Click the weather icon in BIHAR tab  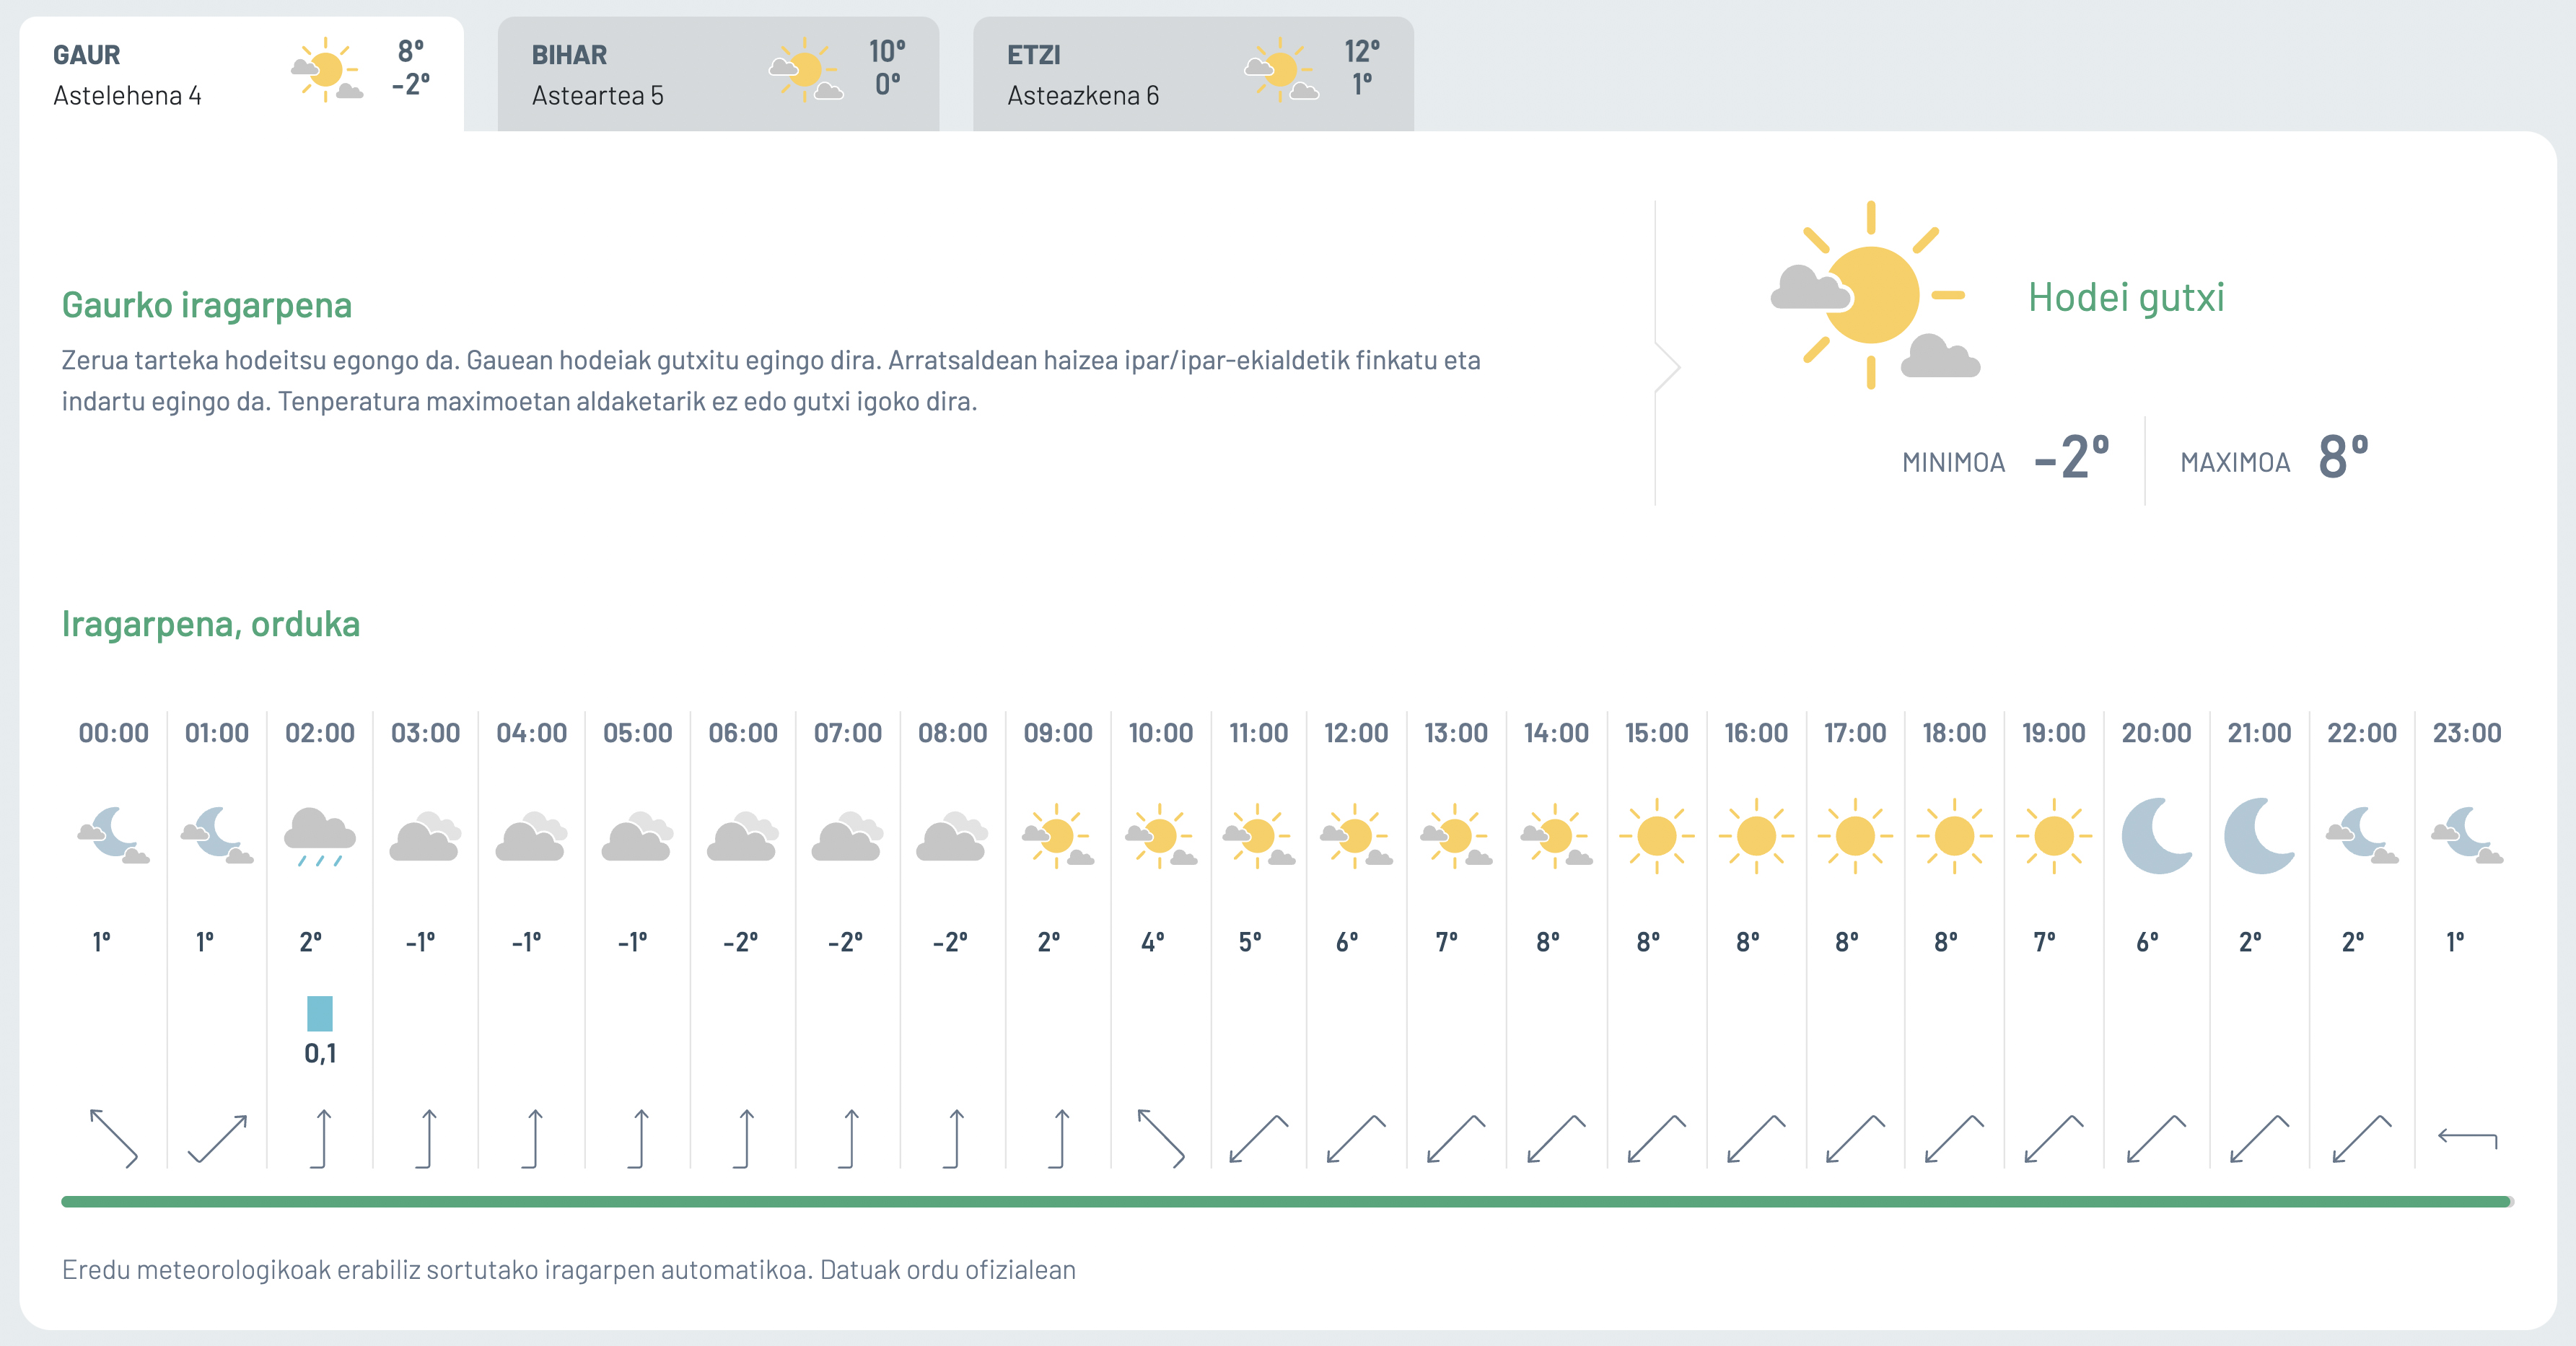(x=806, y=70)
